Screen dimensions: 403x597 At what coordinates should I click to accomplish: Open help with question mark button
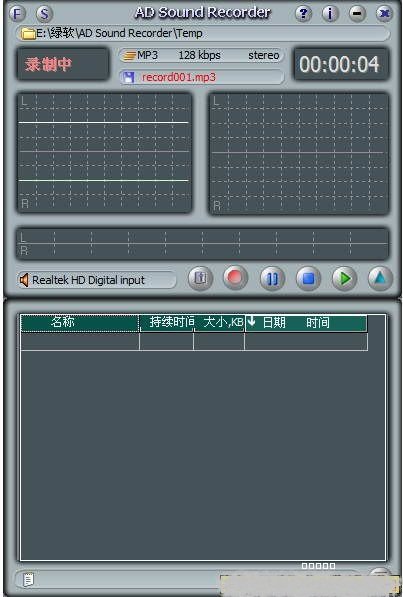click(303, 14)
